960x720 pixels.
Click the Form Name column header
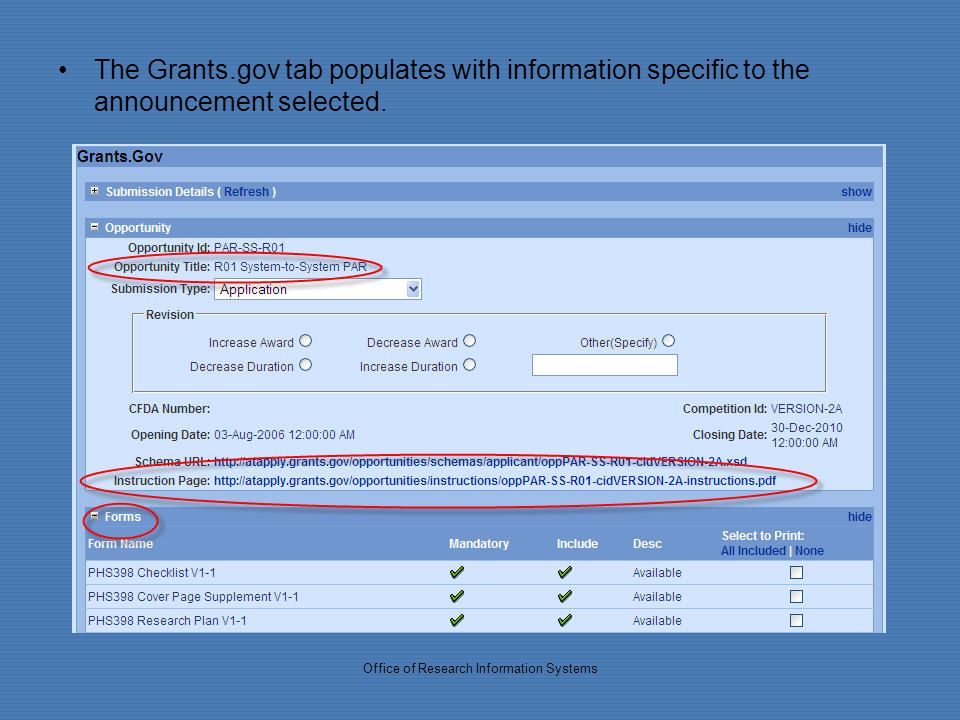pos(120,544)
